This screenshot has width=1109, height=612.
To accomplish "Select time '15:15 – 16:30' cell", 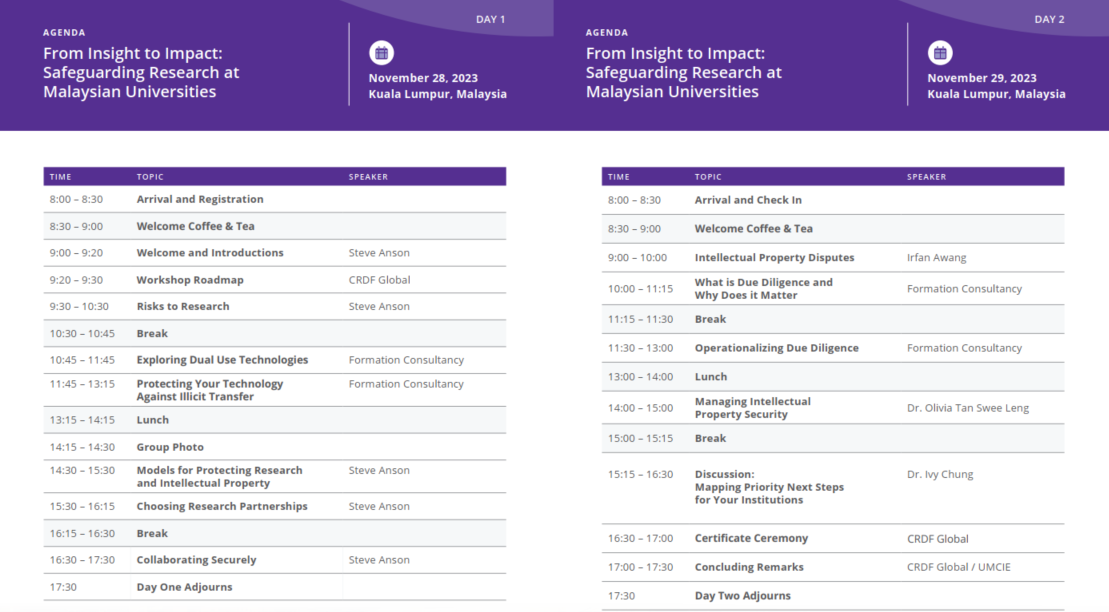I will [640, 474].
